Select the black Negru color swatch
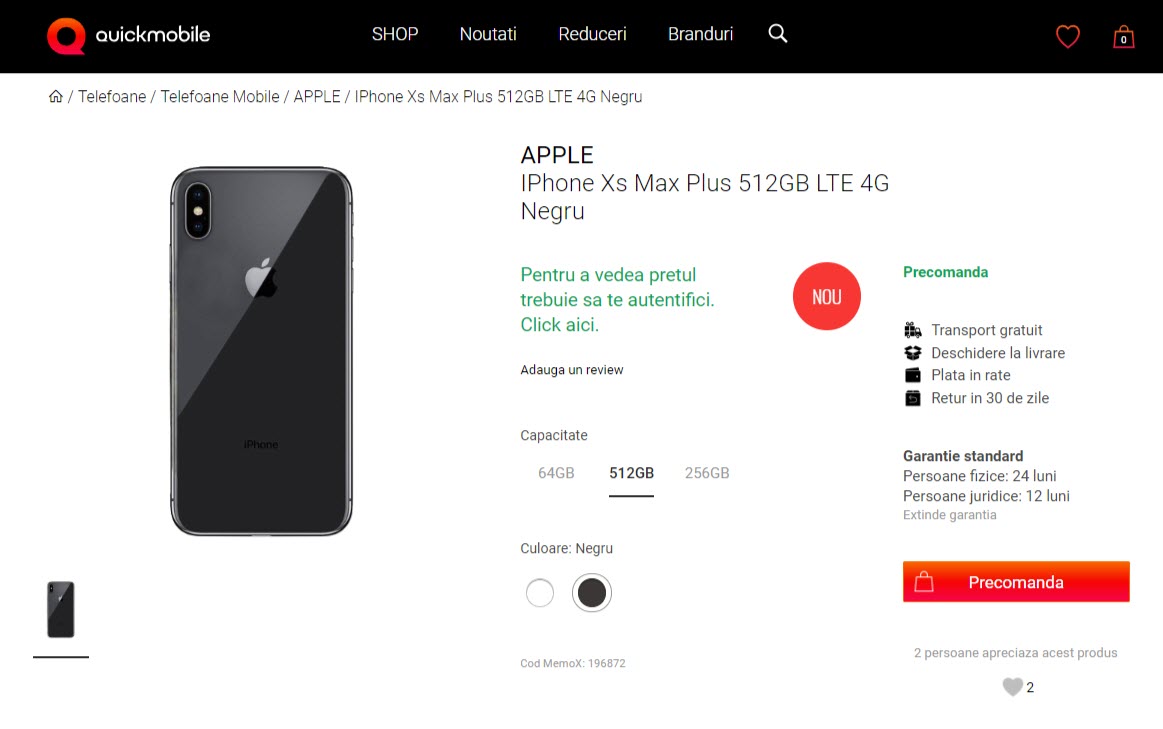1163x729 pixels. point(591,592)
